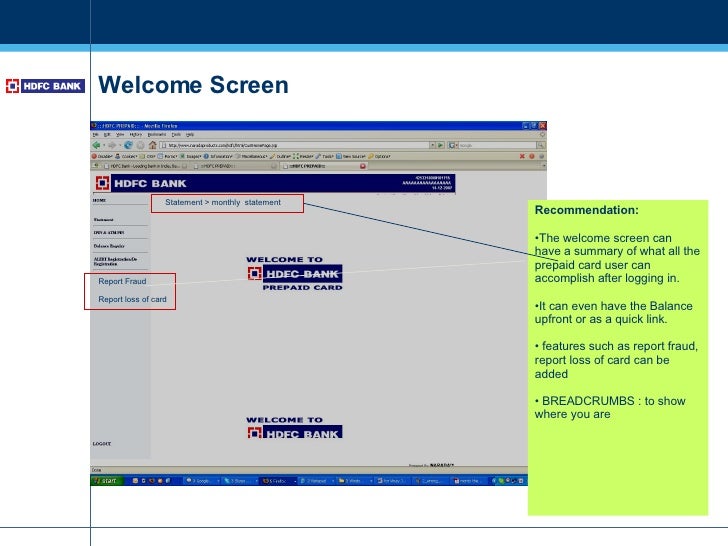Click the HDFC Bank logo in page header

click(141, 183)
